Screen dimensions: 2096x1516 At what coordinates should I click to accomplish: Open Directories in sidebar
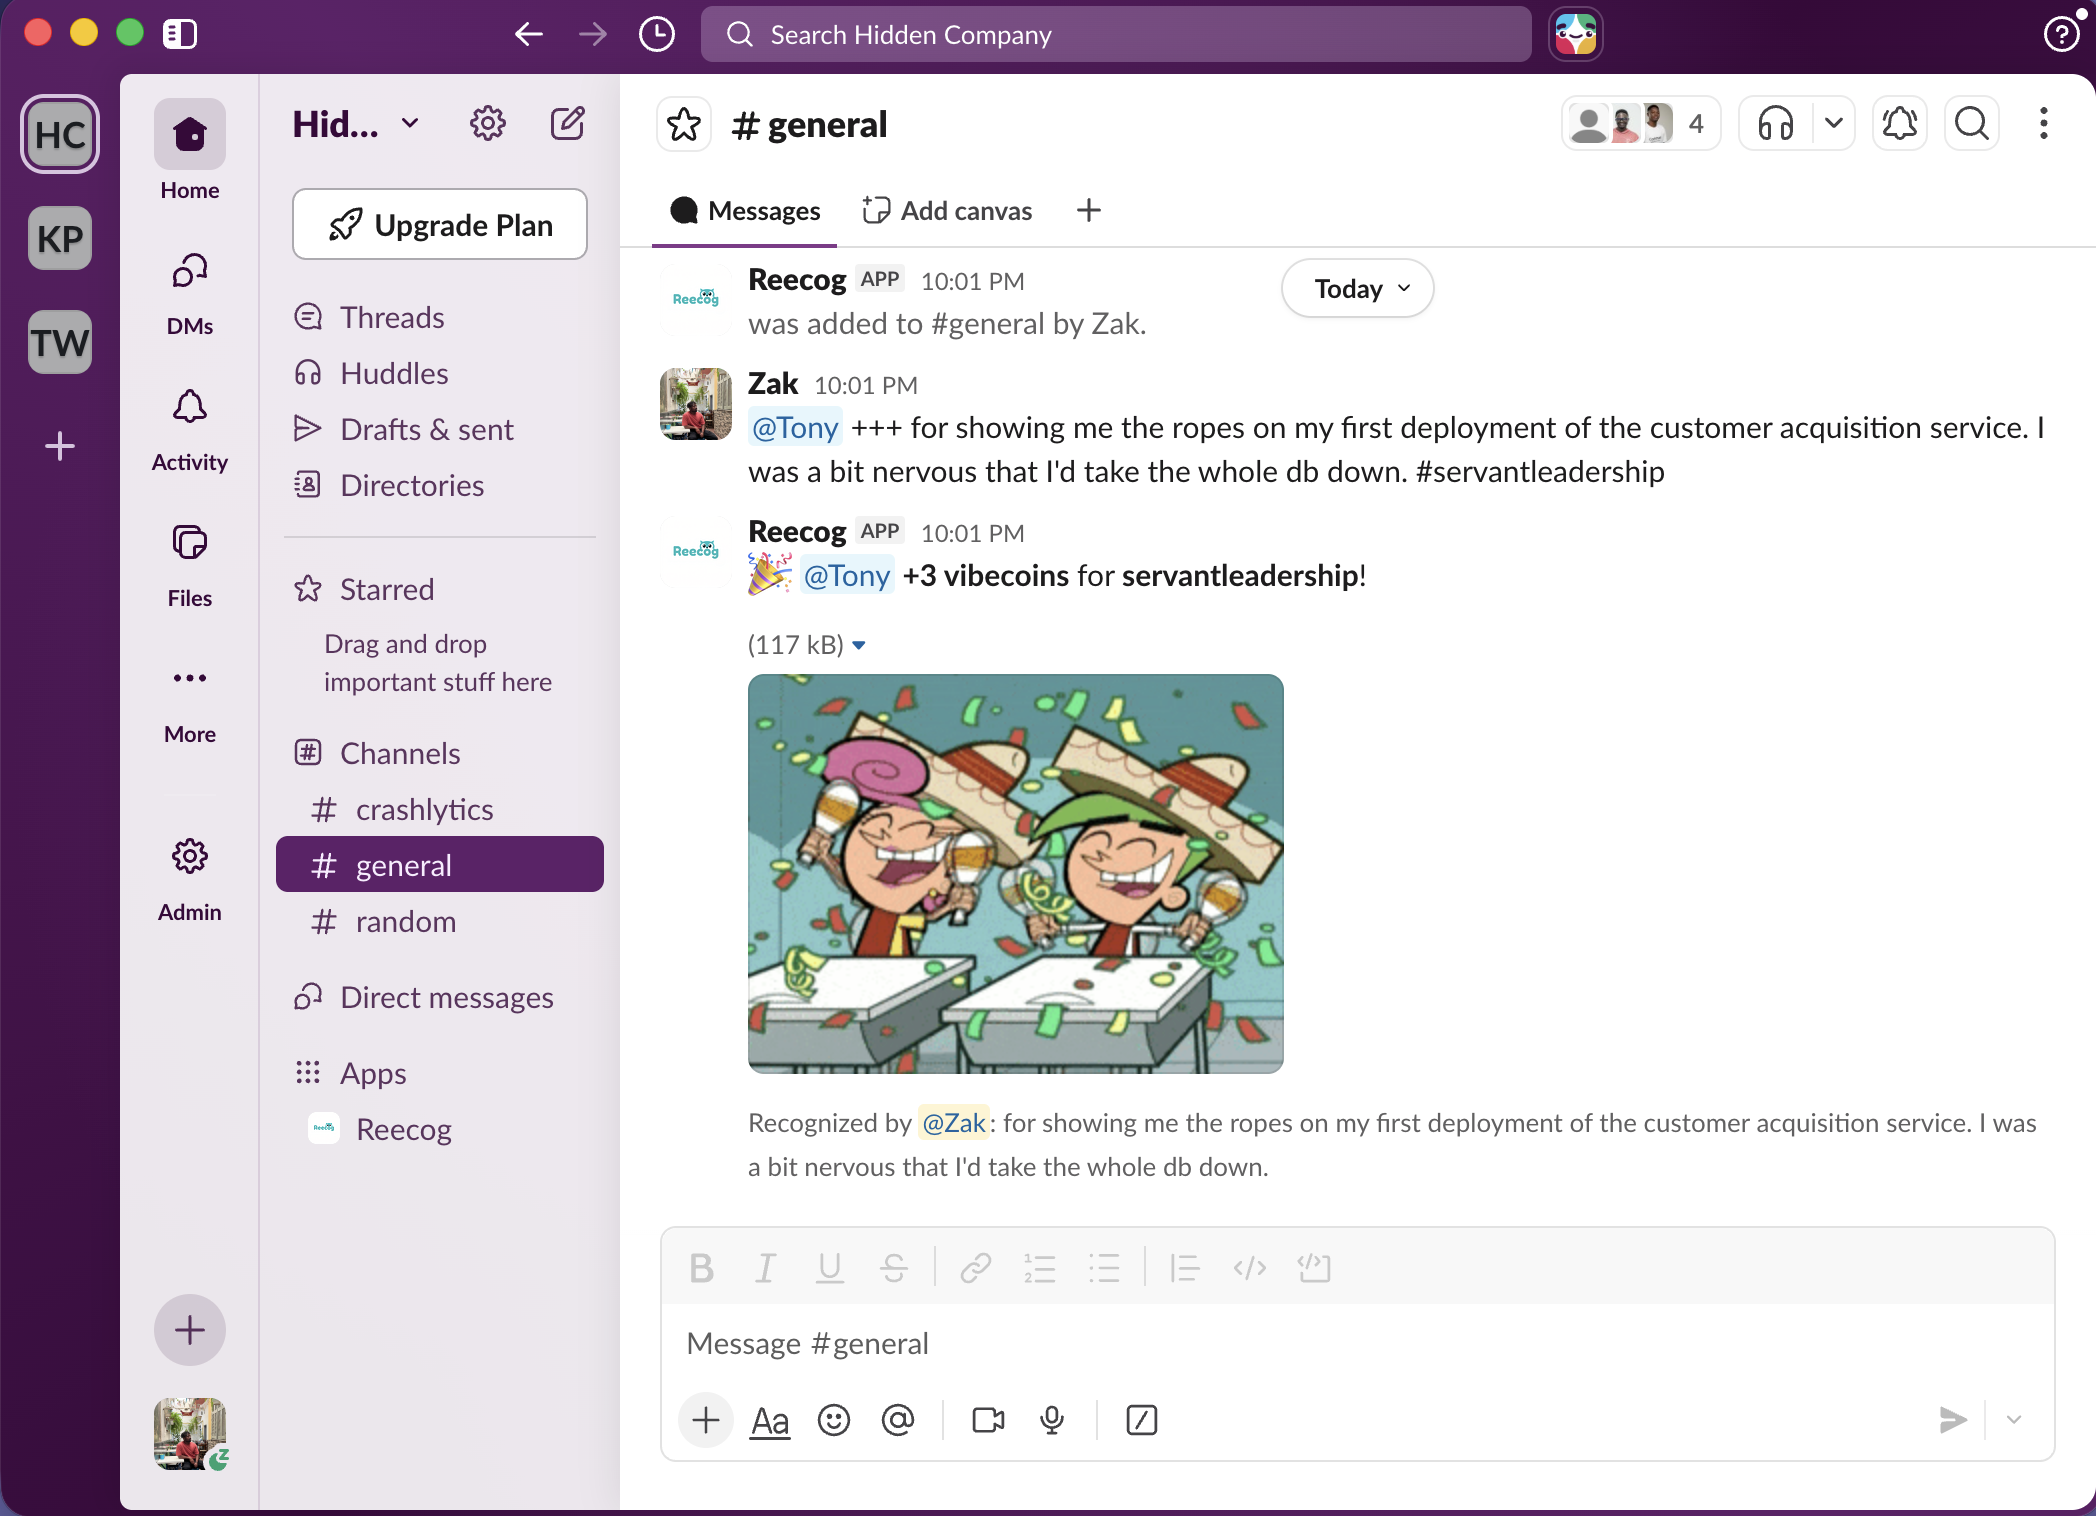[x=440, y=485]
